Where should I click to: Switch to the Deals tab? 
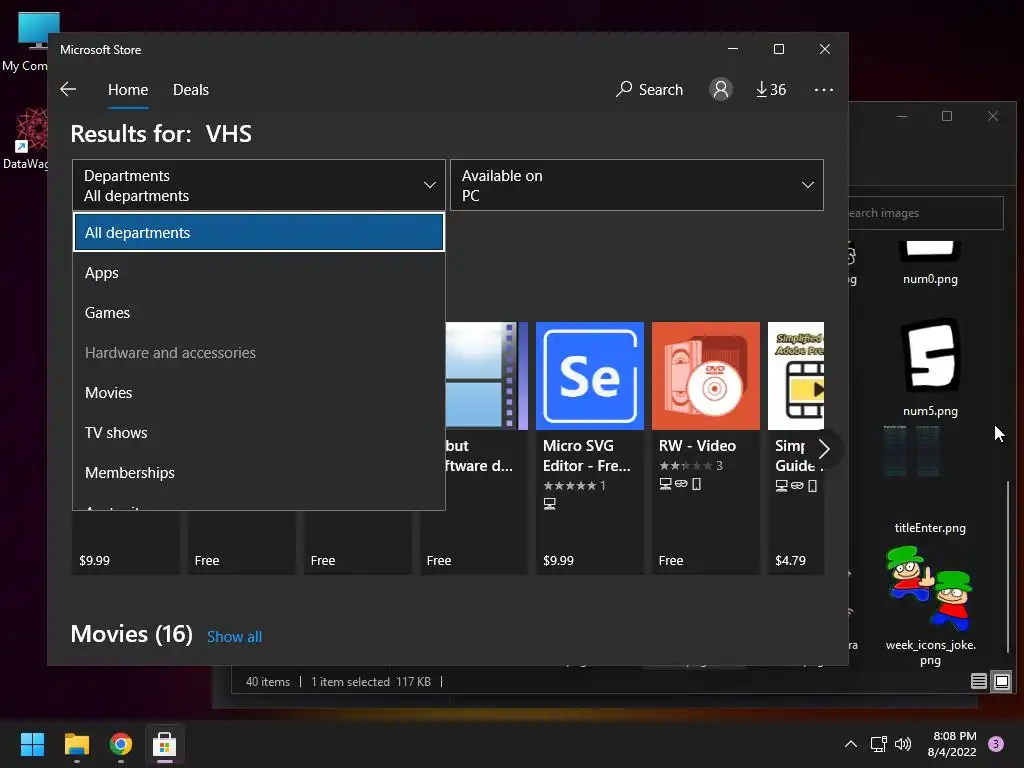[x=191, y=89]
